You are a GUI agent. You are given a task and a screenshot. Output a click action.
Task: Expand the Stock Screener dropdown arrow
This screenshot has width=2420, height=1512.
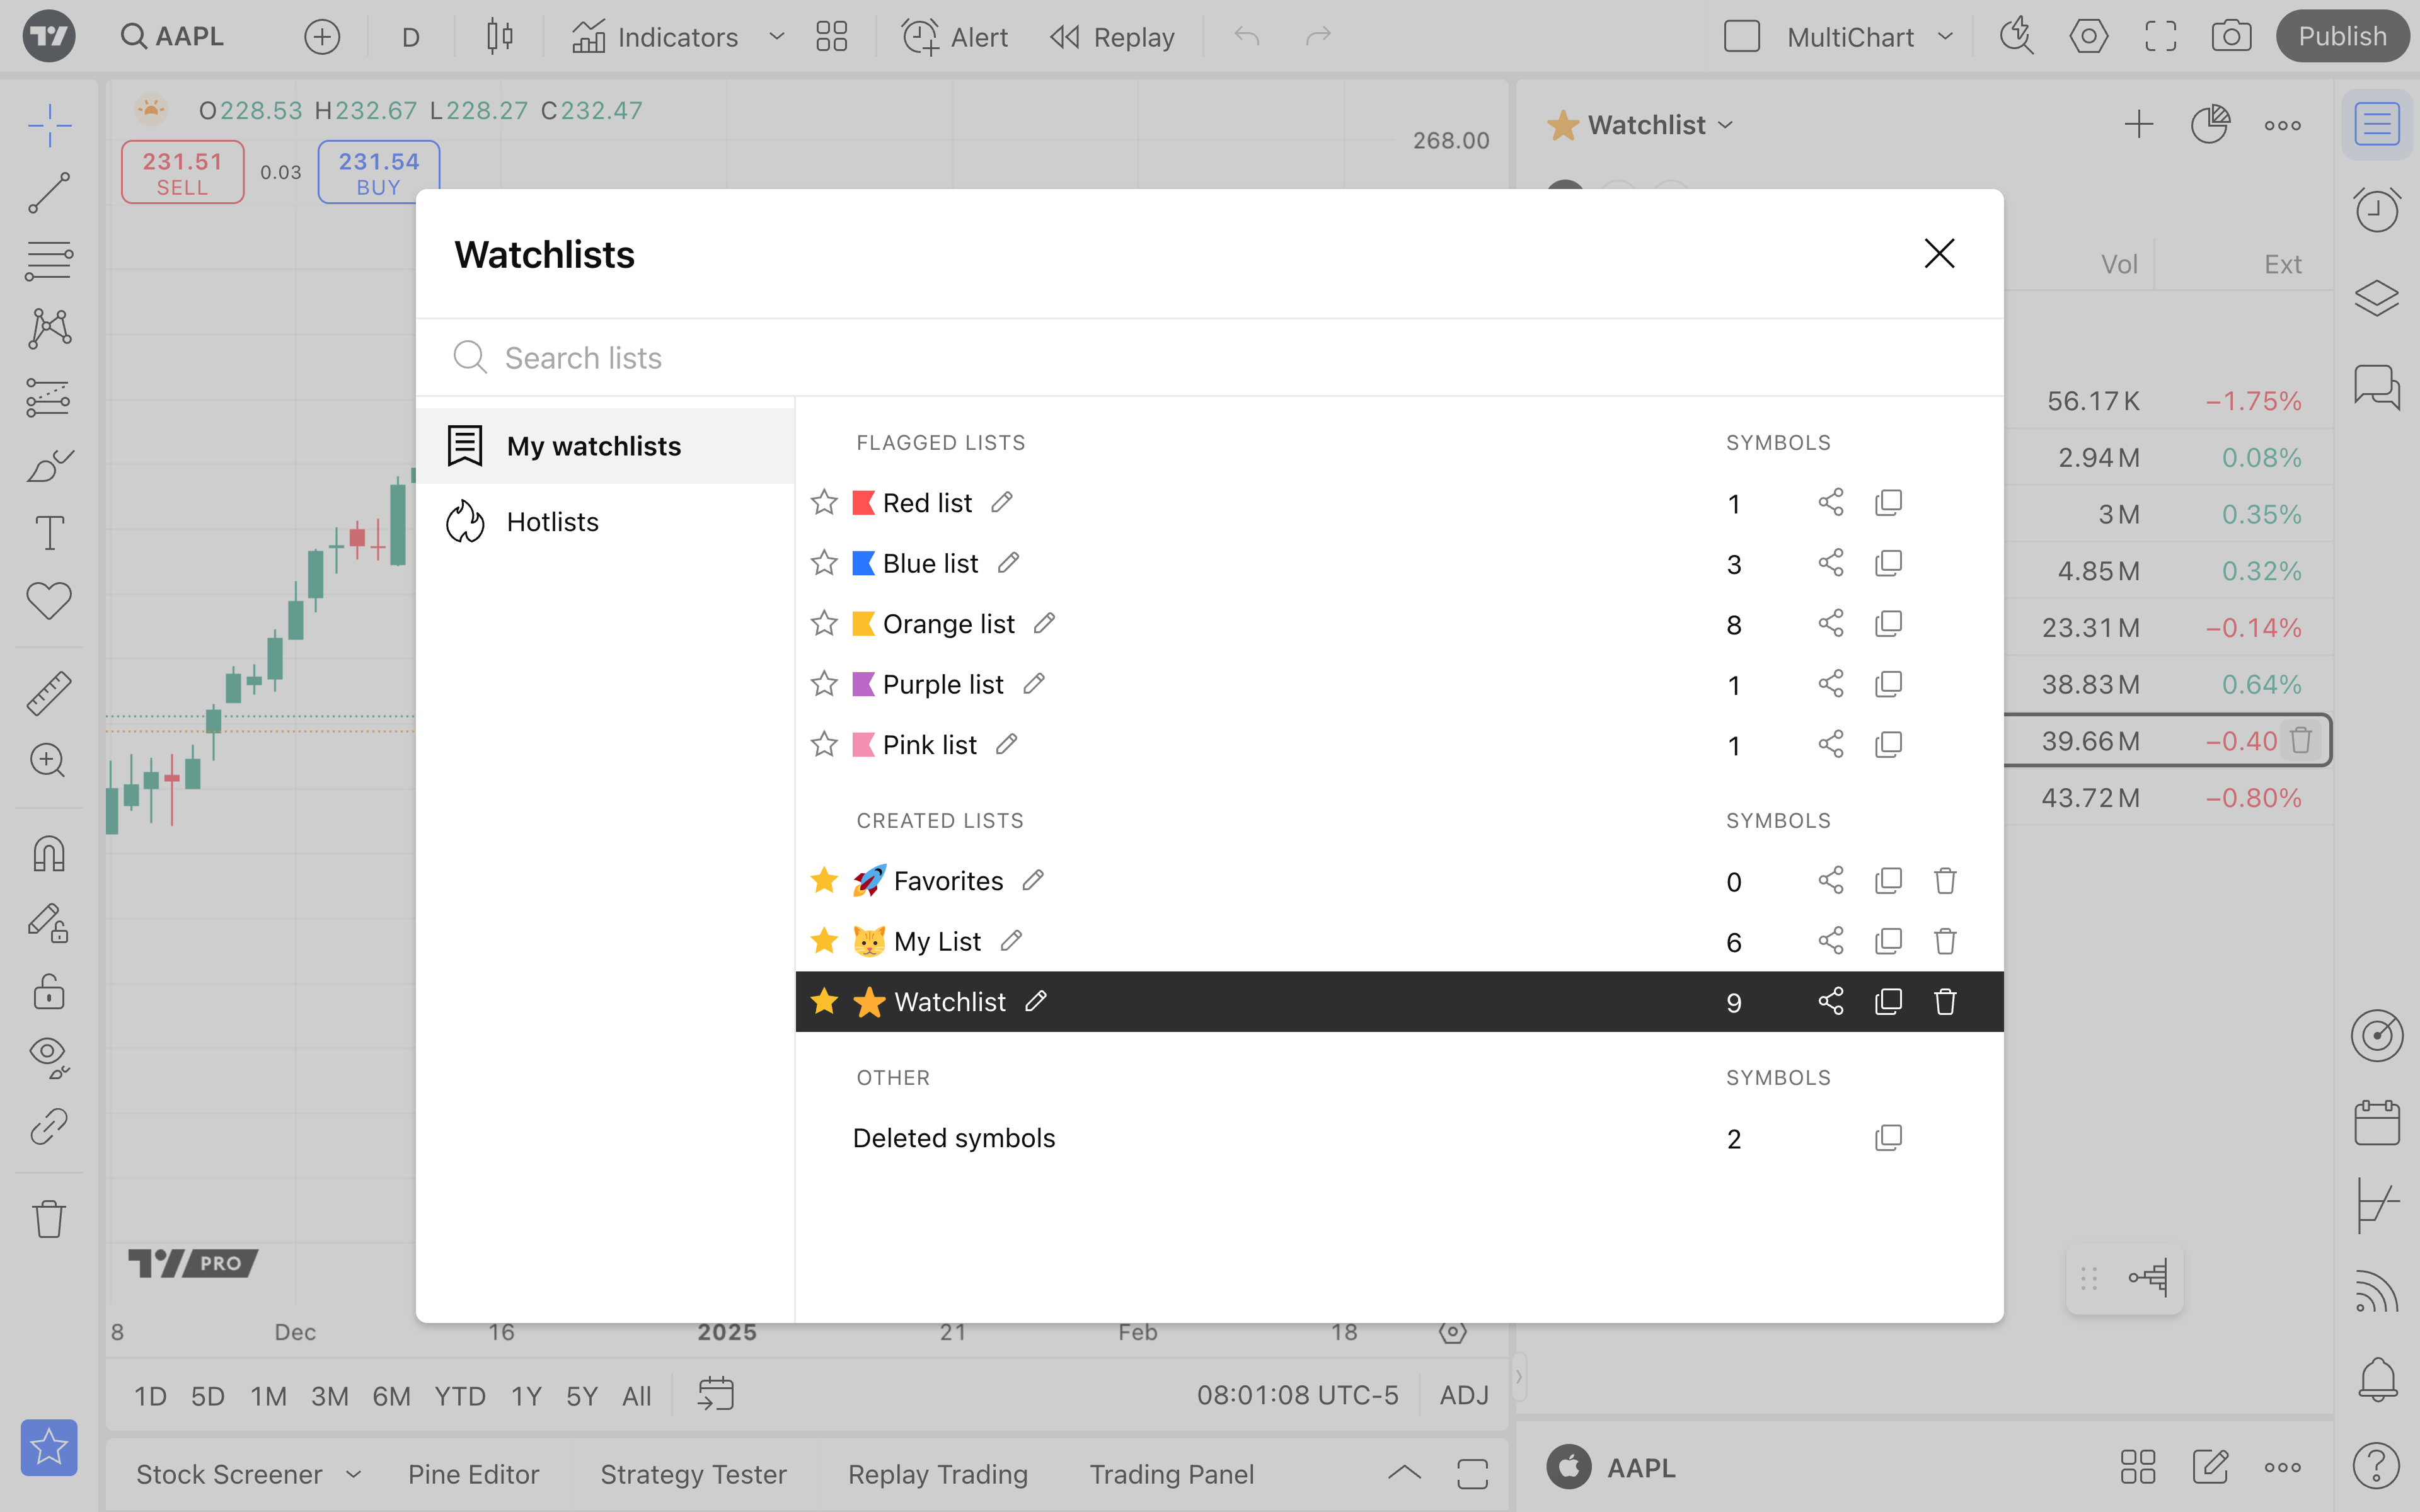353,1474
